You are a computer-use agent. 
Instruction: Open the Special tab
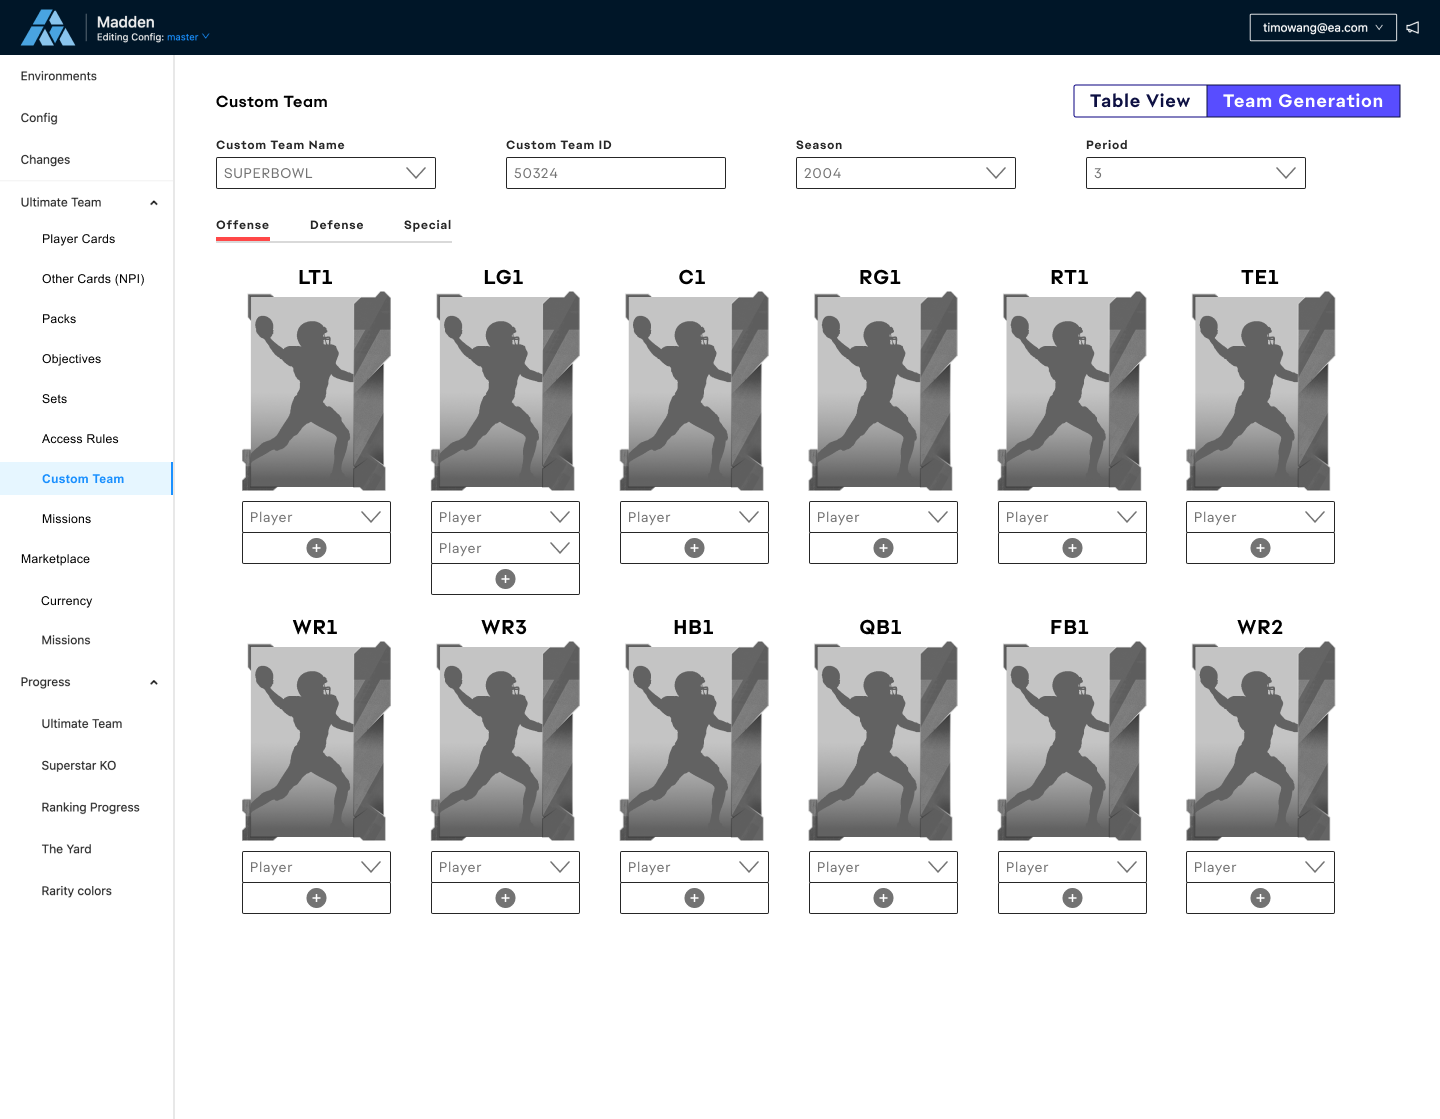(427, 225)
